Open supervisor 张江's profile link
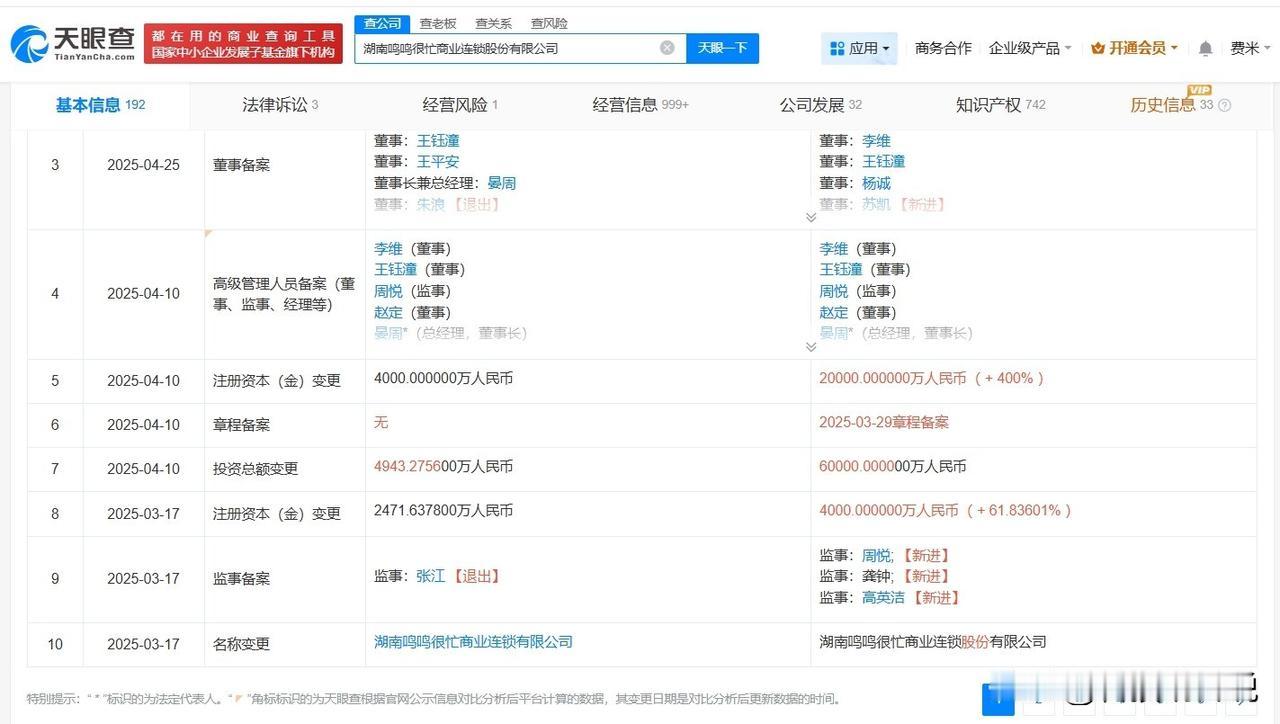1280x724 pixels. coord(431,576)
